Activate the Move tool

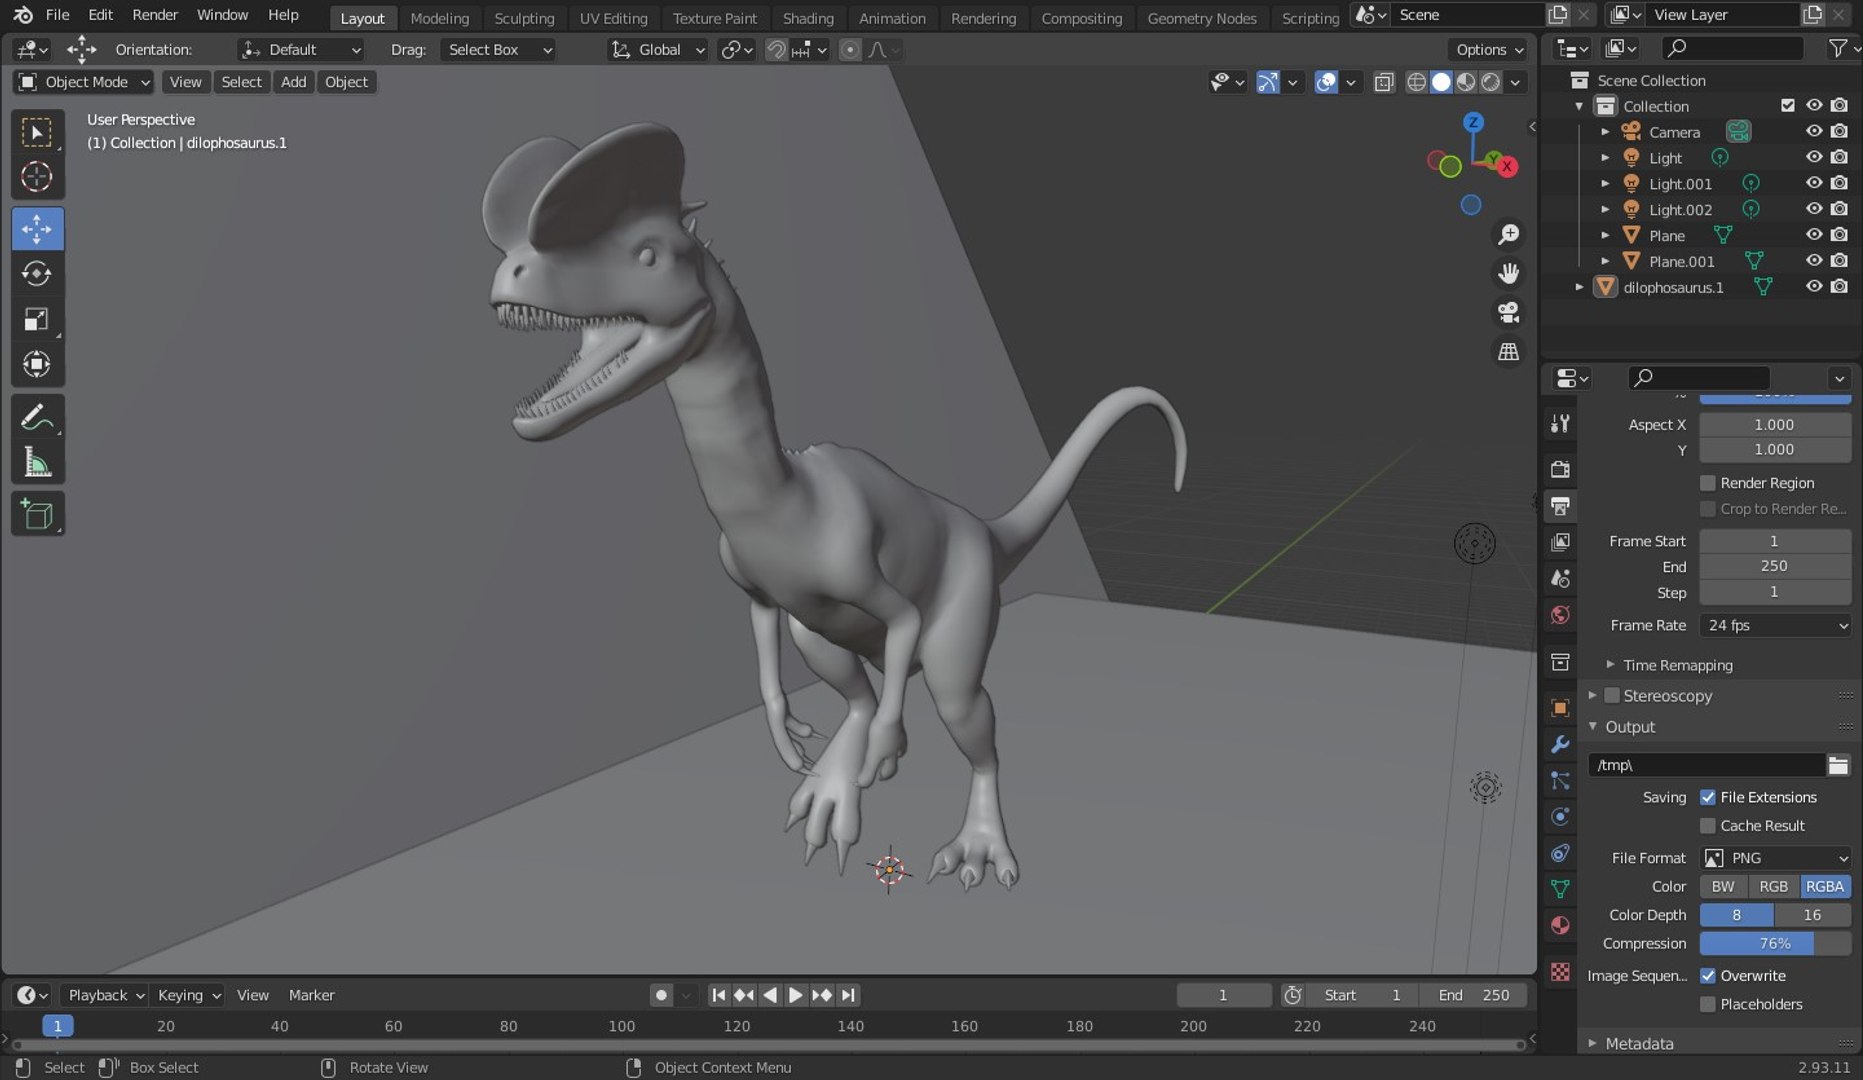(37, 229)
